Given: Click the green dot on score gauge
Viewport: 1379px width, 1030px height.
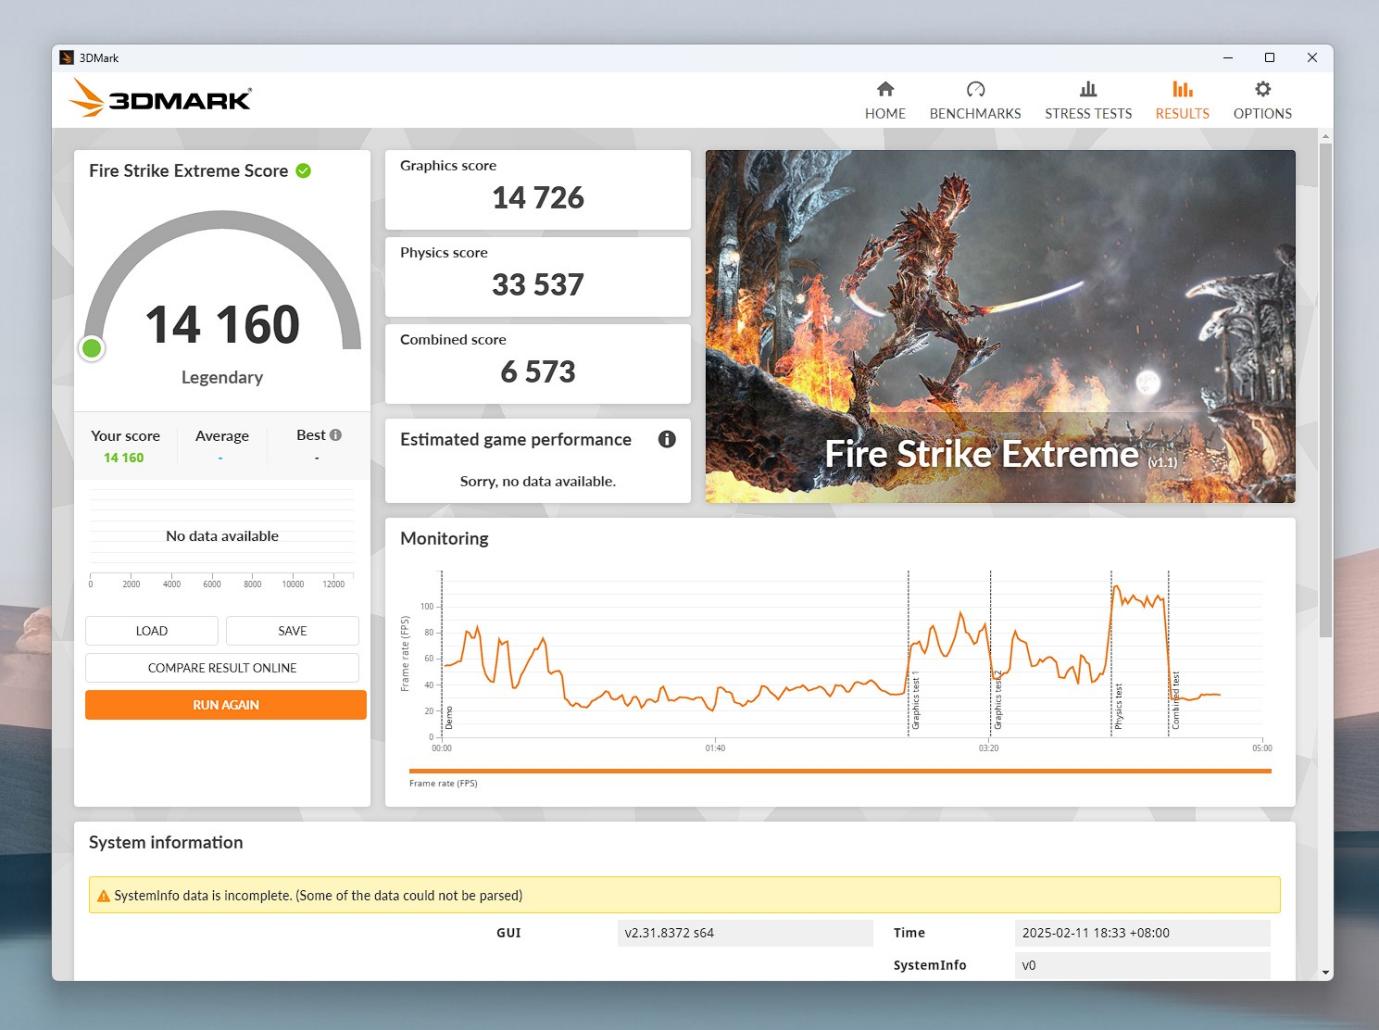Looking at the screenshot, I should [x=92, y=348].
